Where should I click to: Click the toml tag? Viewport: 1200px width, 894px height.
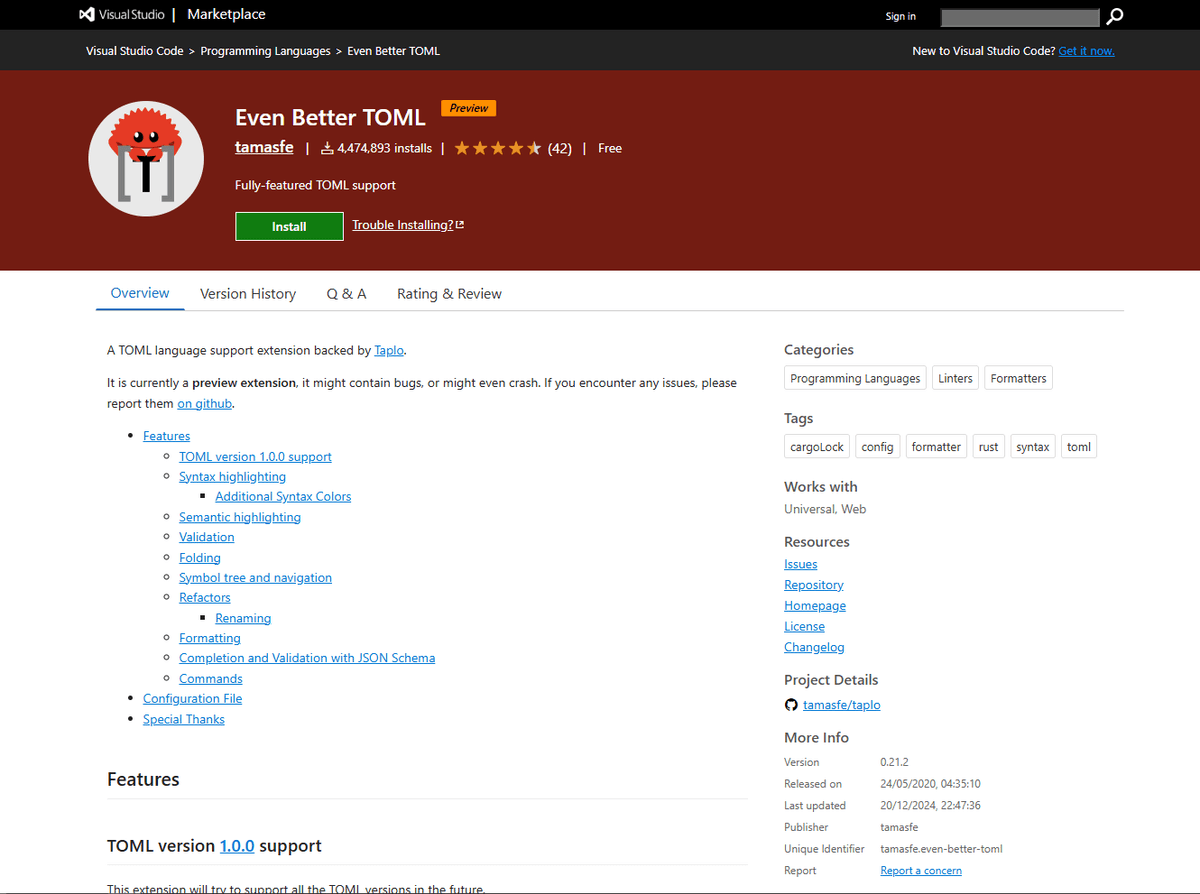coord(1079,447)
